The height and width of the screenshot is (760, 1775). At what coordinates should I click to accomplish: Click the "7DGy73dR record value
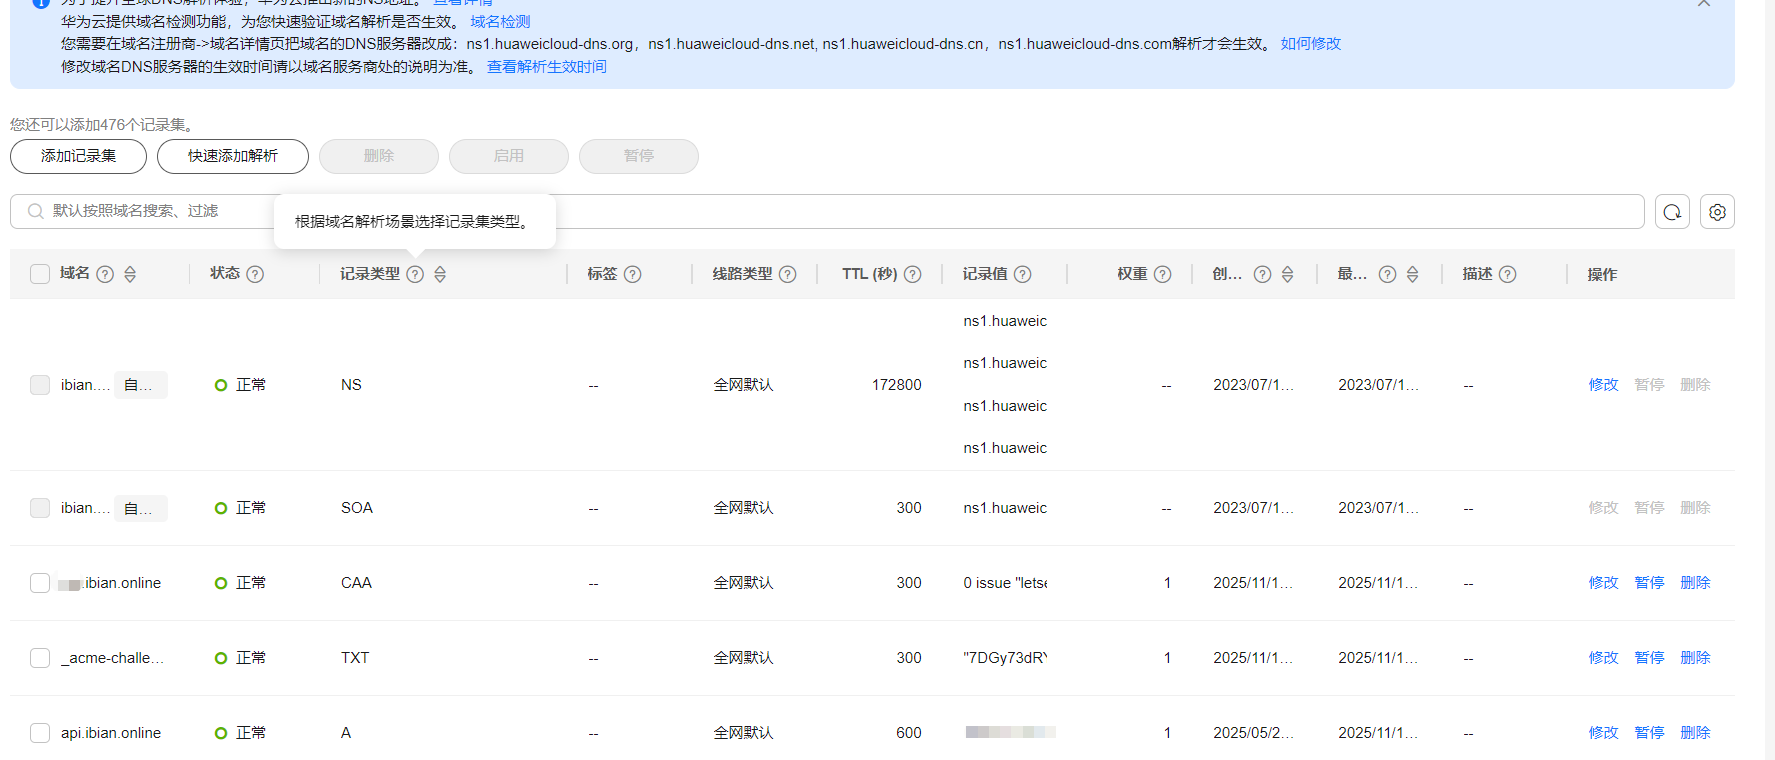pyautogui.click(x=1005, y=658)
